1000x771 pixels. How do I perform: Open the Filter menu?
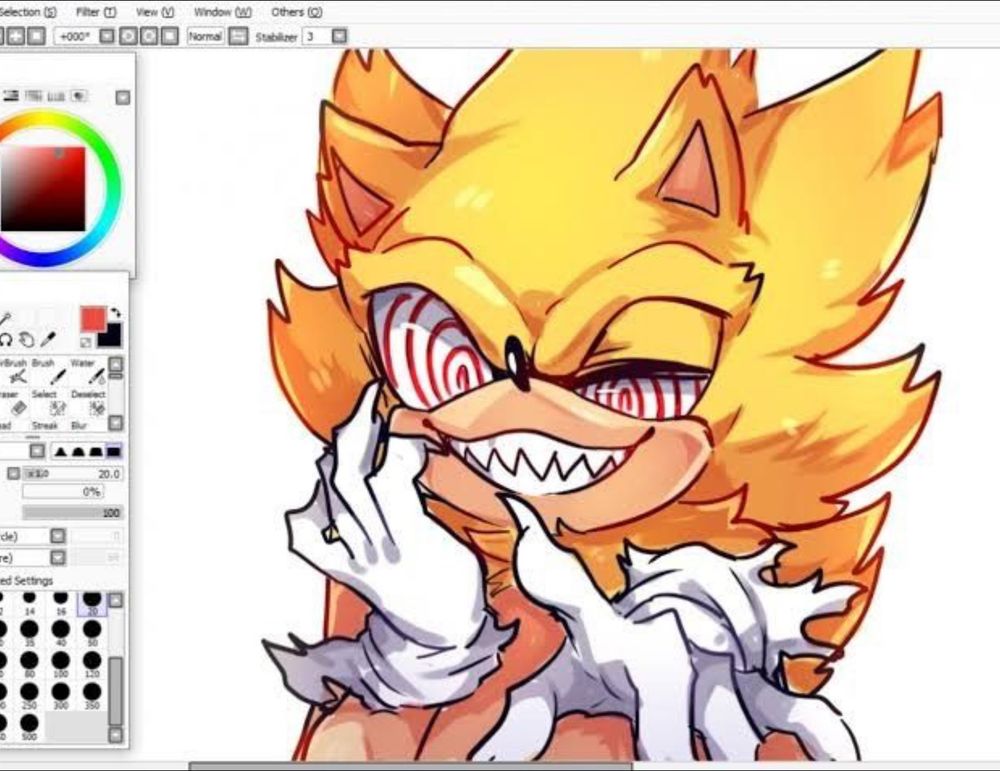[x=96, y=12]
